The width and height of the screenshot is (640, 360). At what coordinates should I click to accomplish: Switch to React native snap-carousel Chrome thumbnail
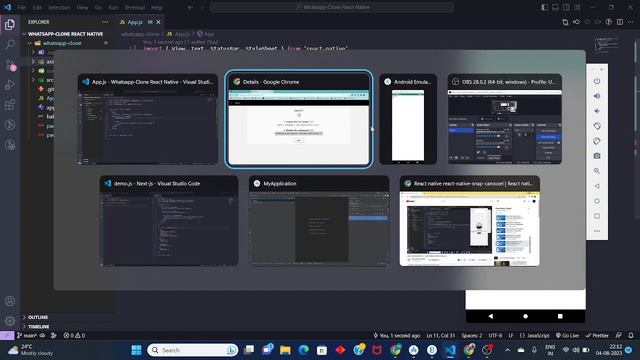pyautogui.click(x=469, y=221)
